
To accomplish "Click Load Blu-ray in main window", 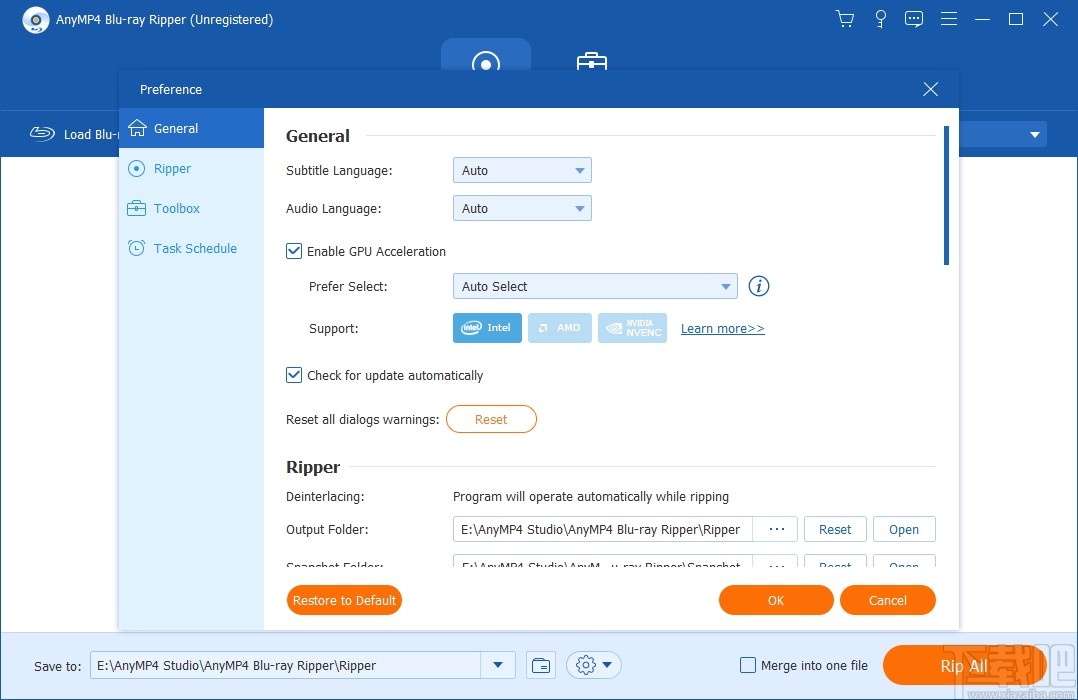I will [74, 134].
